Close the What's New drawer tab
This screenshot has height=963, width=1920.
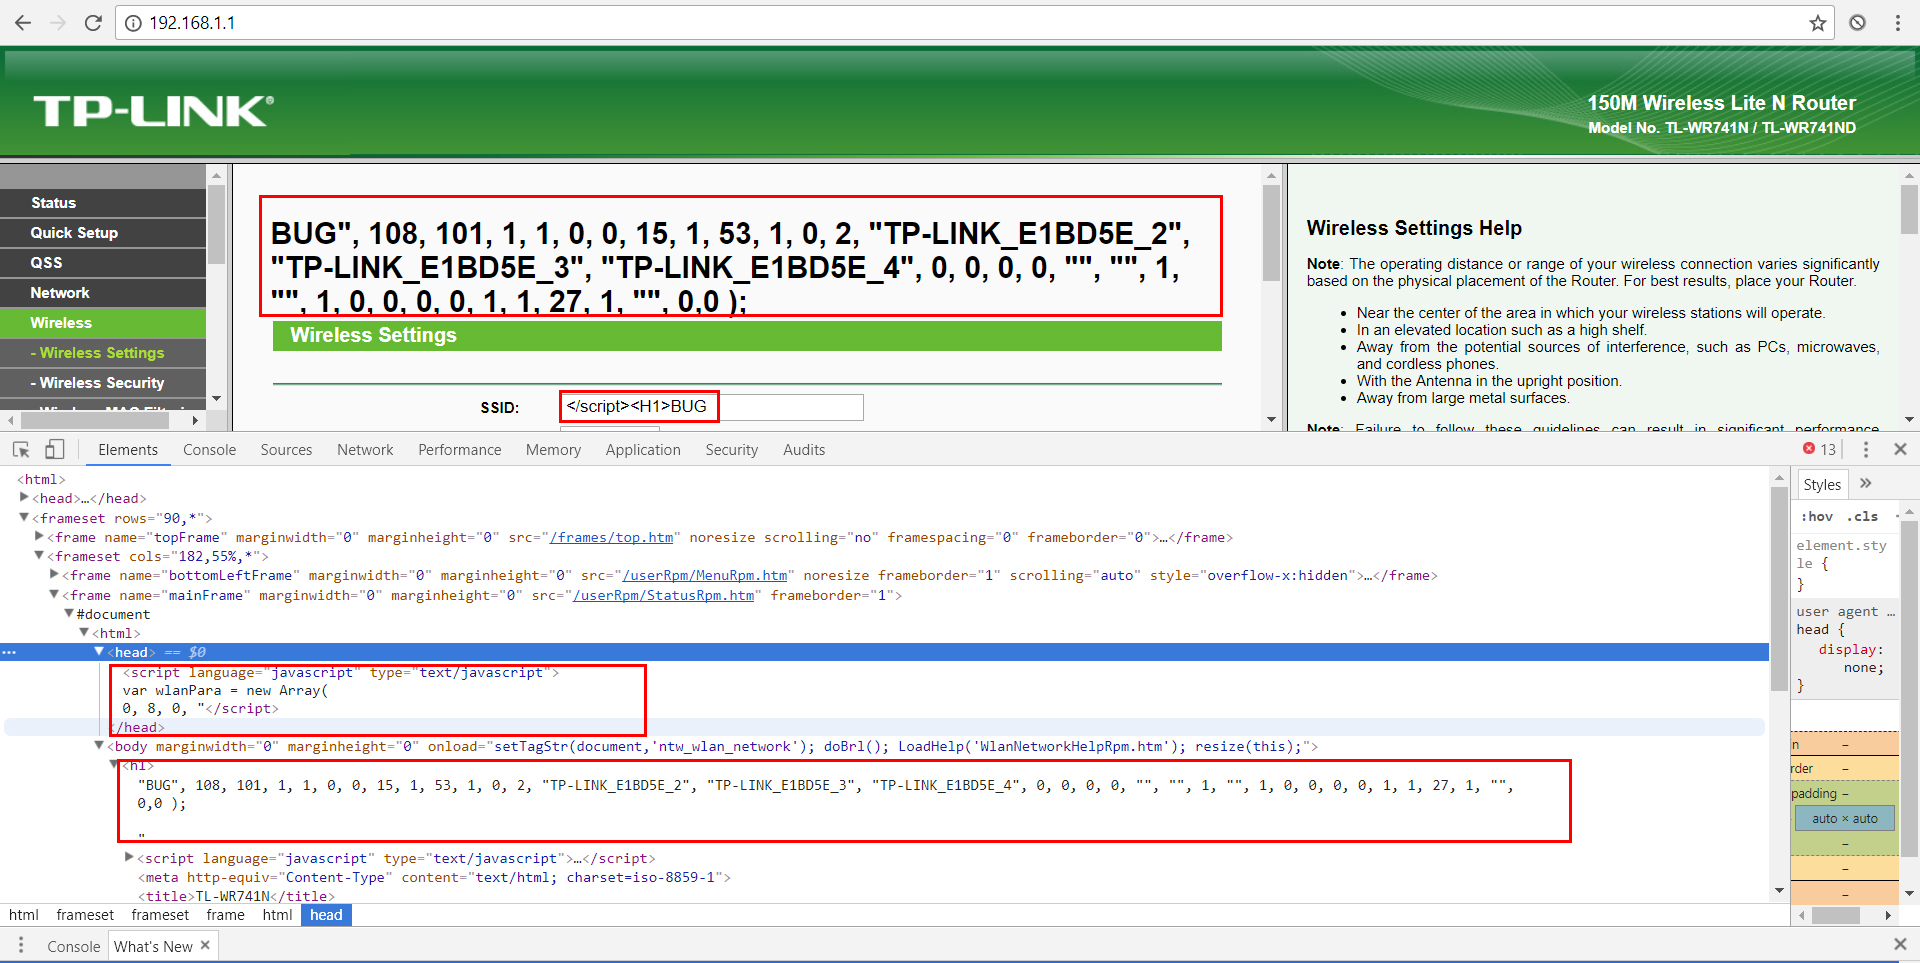click(205, 945)
